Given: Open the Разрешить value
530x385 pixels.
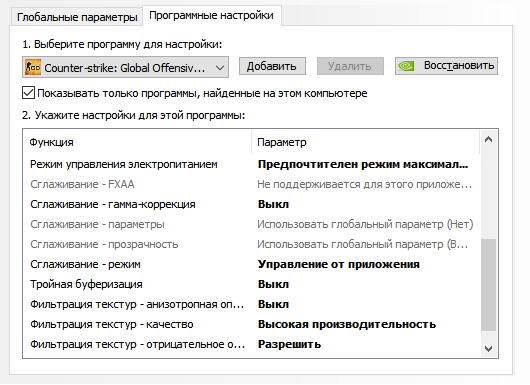Looking at the screenshot, I should [x=289, y=344].
